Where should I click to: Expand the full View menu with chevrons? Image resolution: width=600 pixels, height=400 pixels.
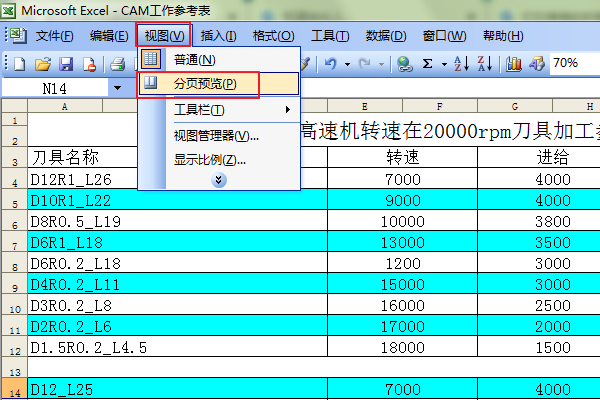pos(218,180)
